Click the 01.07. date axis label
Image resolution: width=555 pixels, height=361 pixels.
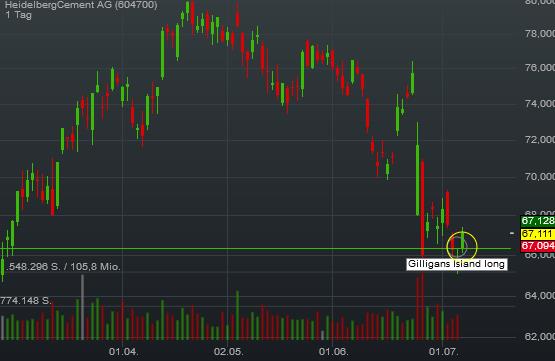click(443, 352)
